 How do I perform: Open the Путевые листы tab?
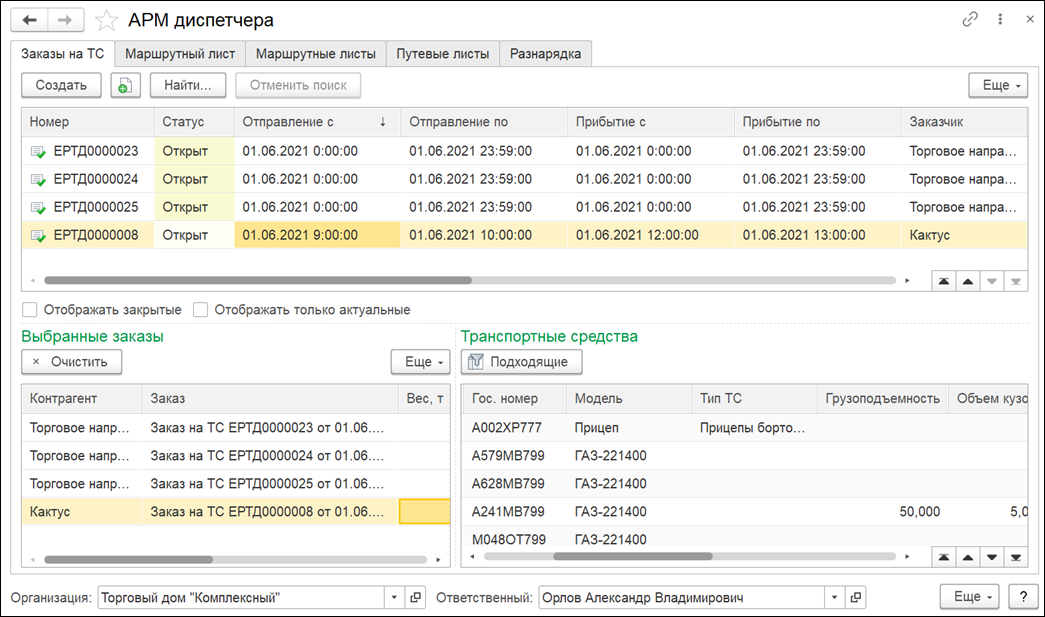[x=442, y=54]
